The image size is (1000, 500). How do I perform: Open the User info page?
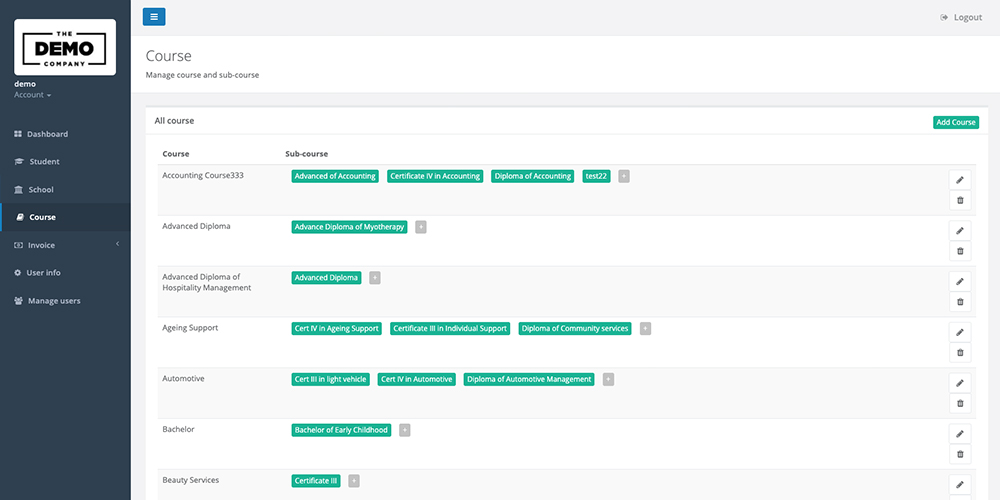(x=43, y=272)
